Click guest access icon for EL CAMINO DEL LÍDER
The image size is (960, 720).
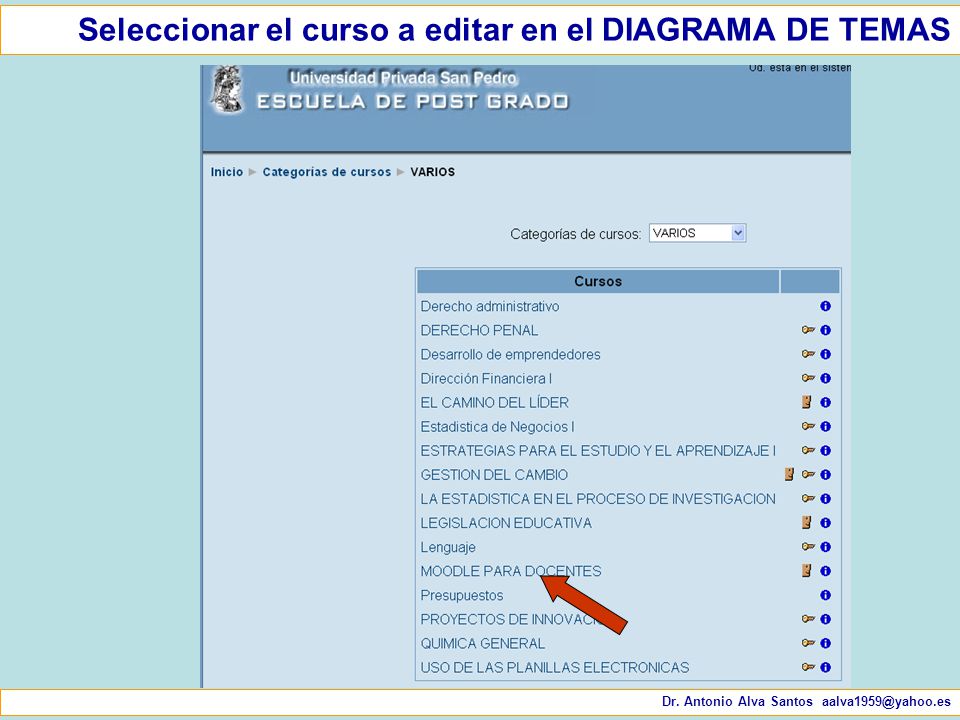(807, 402)
